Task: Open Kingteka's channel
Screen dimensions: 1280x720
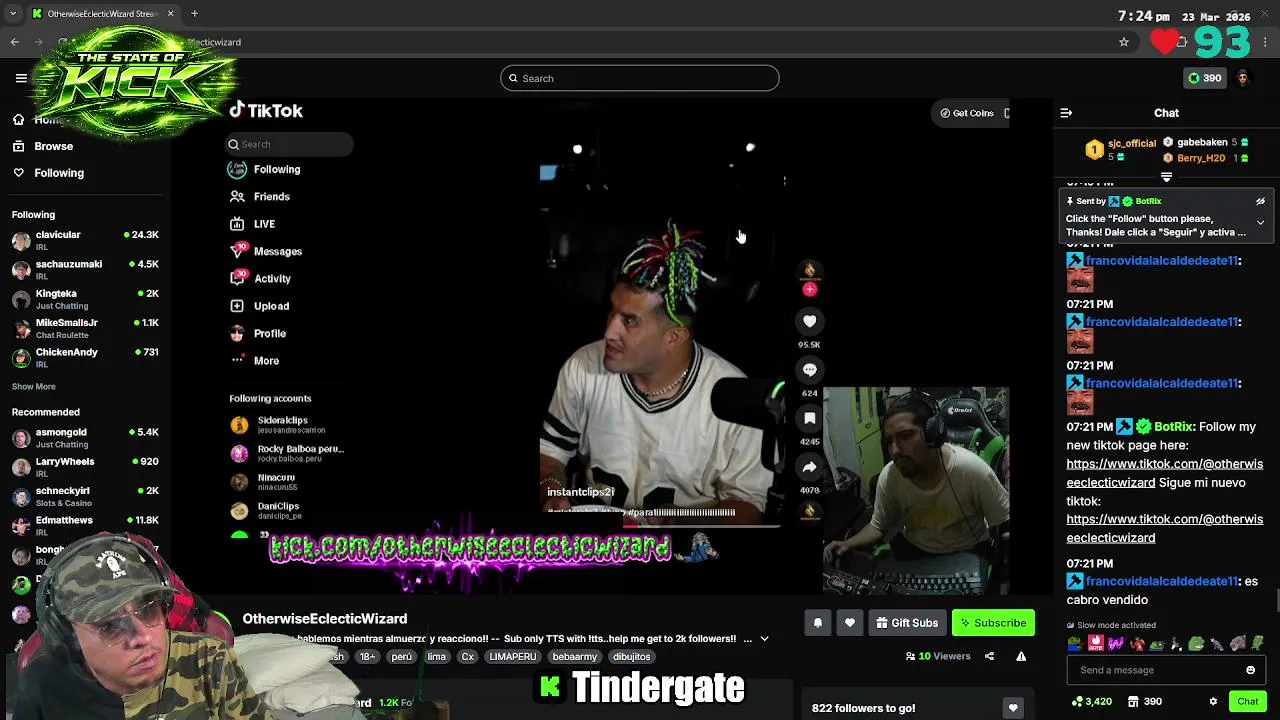Action: tap(85, 299)
